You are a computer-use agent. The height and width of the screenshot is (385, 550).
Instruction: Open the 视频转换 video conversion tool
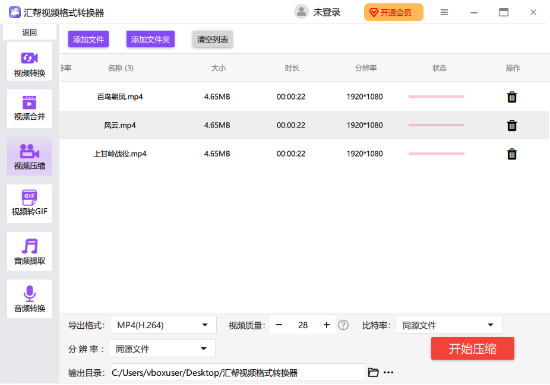29,62
